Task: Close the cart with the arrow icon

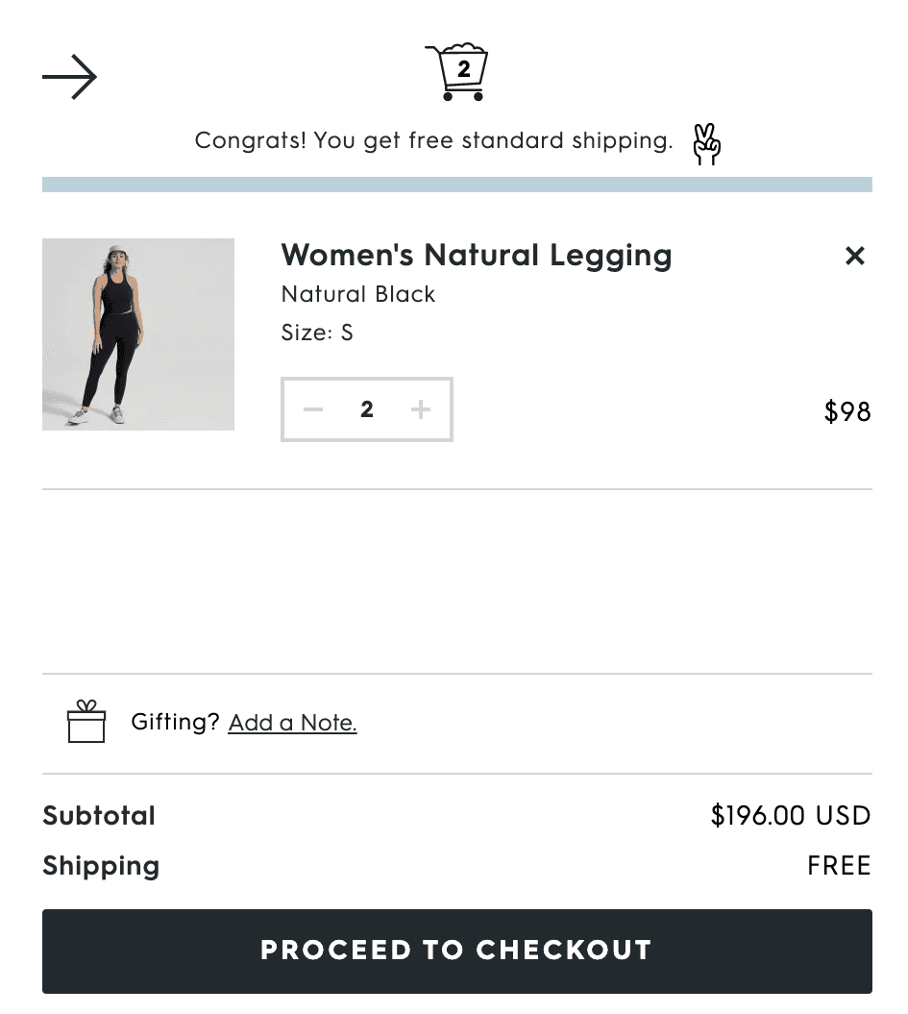Action: pos(70,77)
